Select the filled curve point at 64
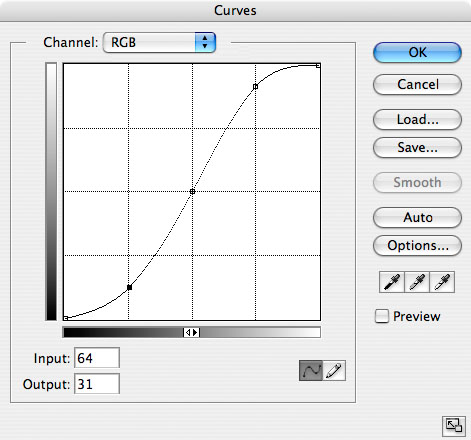Viewport: 471px width, 440px height. tap(129, 287)
